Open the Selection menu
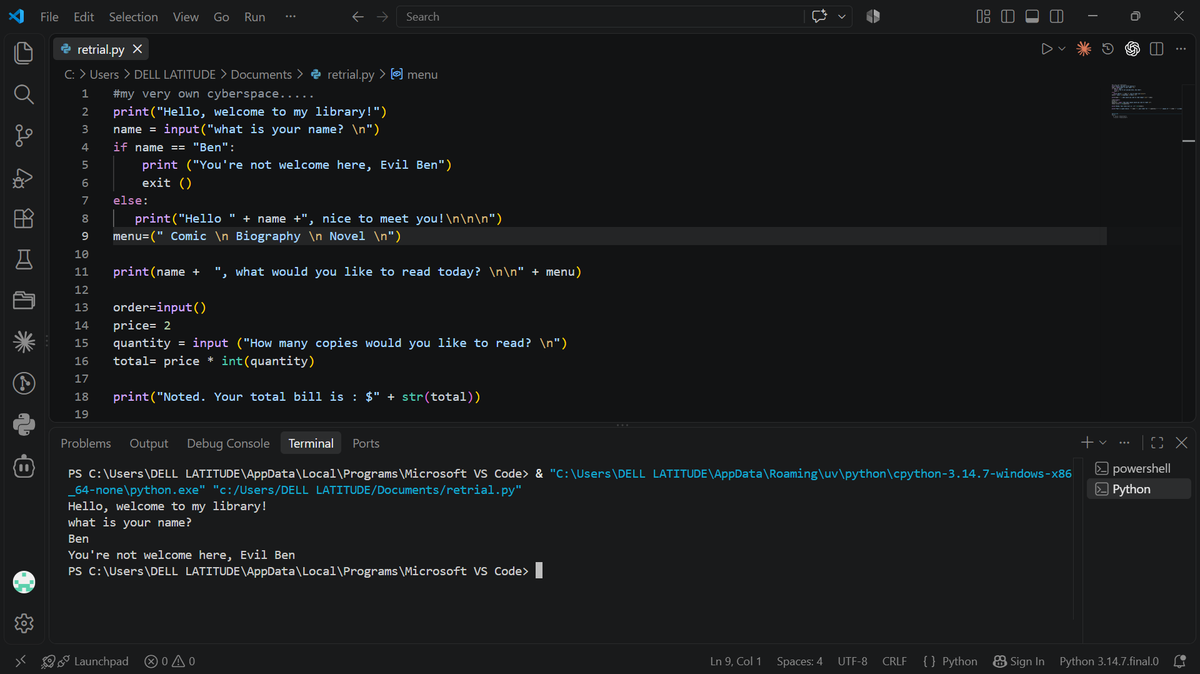This screenshot has height=674, width=1200. point(133,17)
